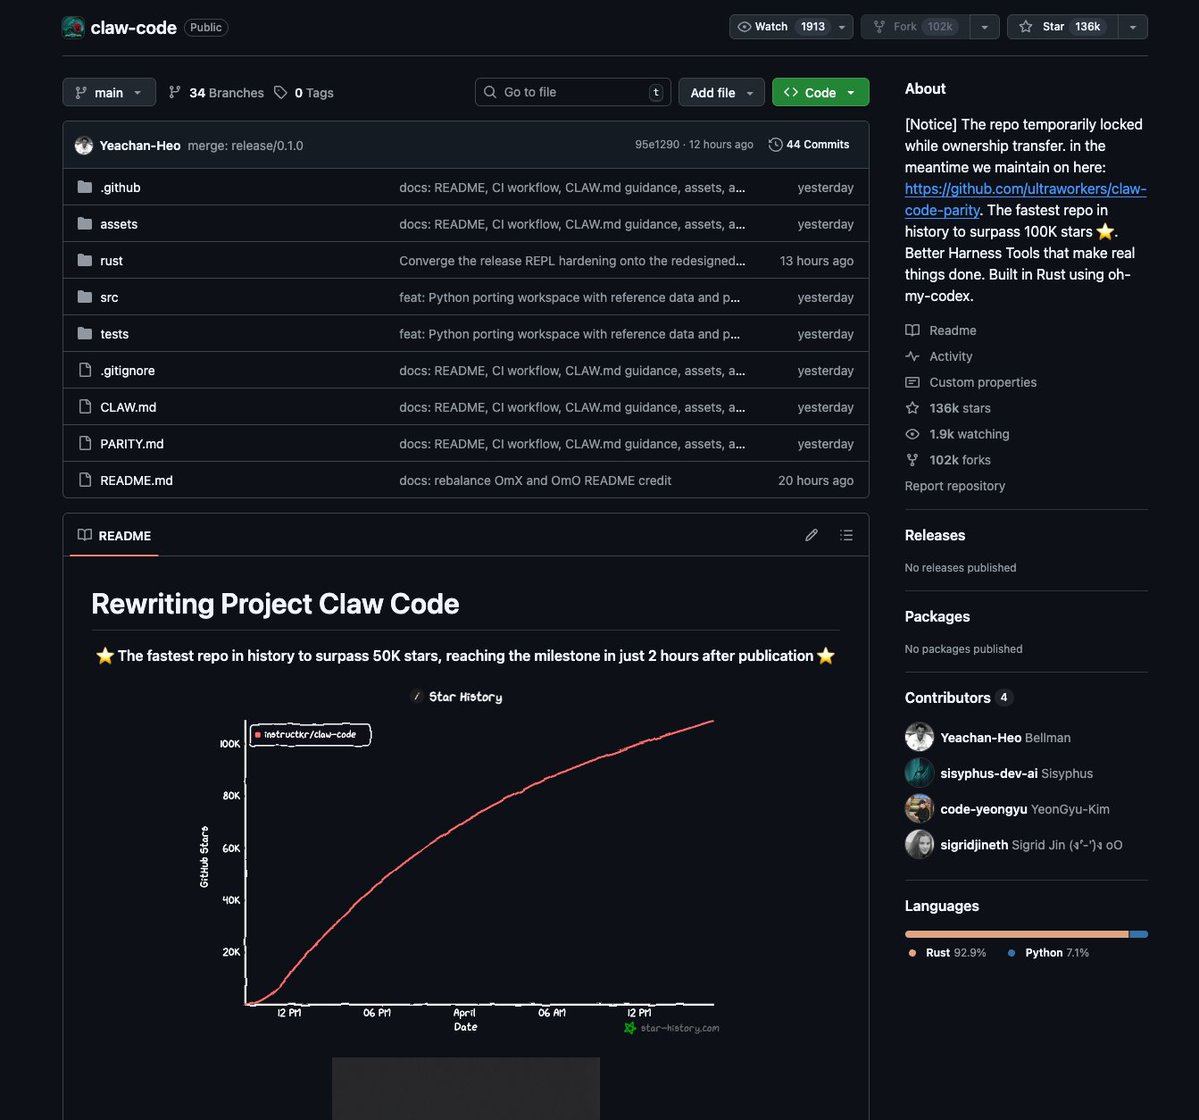
Task: Click sisyphus-dev-ai contributor avatar
Action: [x=919, y=773]
